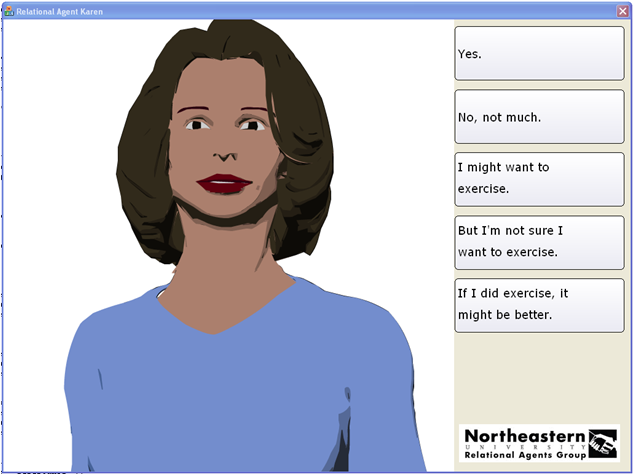Click the application icon in the title bar

pyautogui.click(x=8, y=11)
